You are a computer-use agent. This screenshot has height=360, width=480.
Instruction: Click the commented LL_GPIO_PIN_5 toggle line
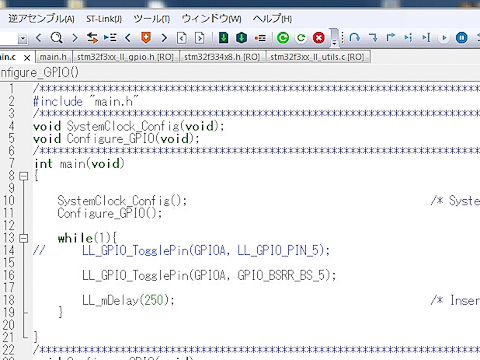(181, 251)
